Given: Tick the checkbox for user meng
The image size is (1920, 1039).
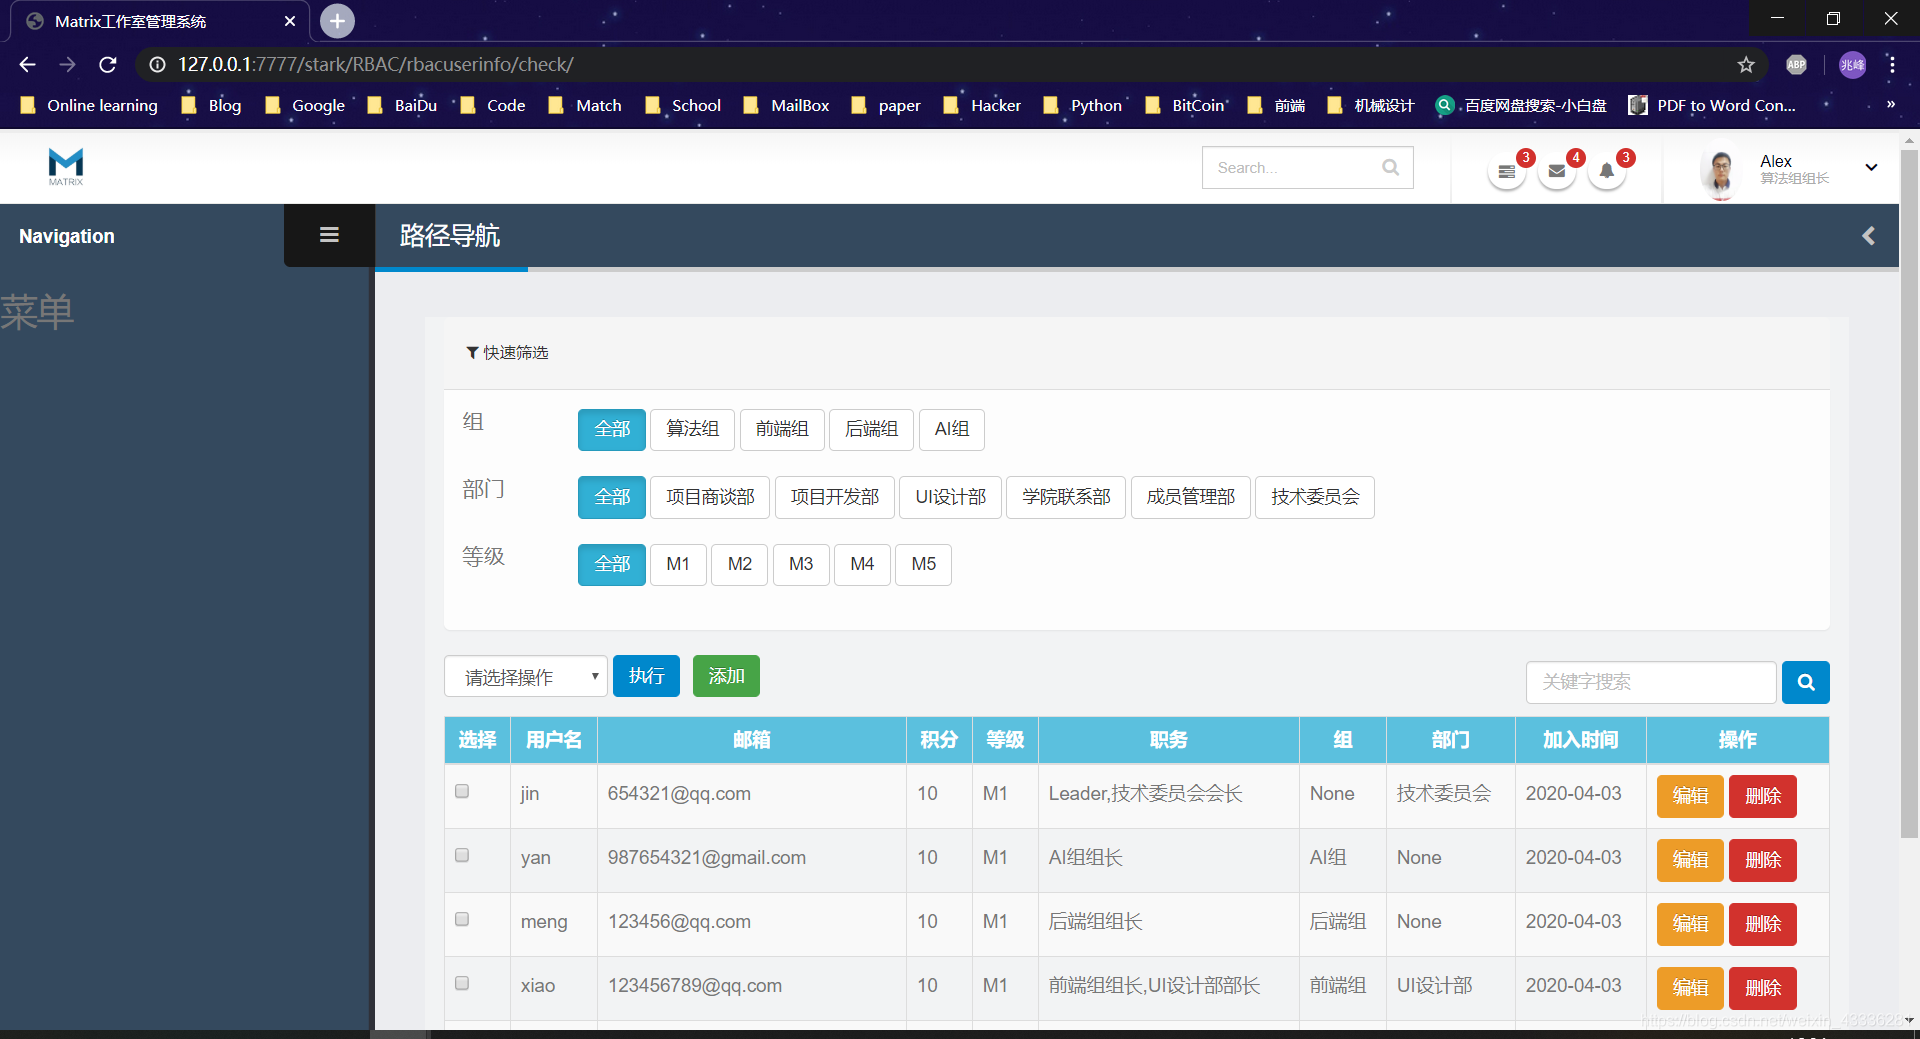Looking at the screenshot, I should click(462, 919).
